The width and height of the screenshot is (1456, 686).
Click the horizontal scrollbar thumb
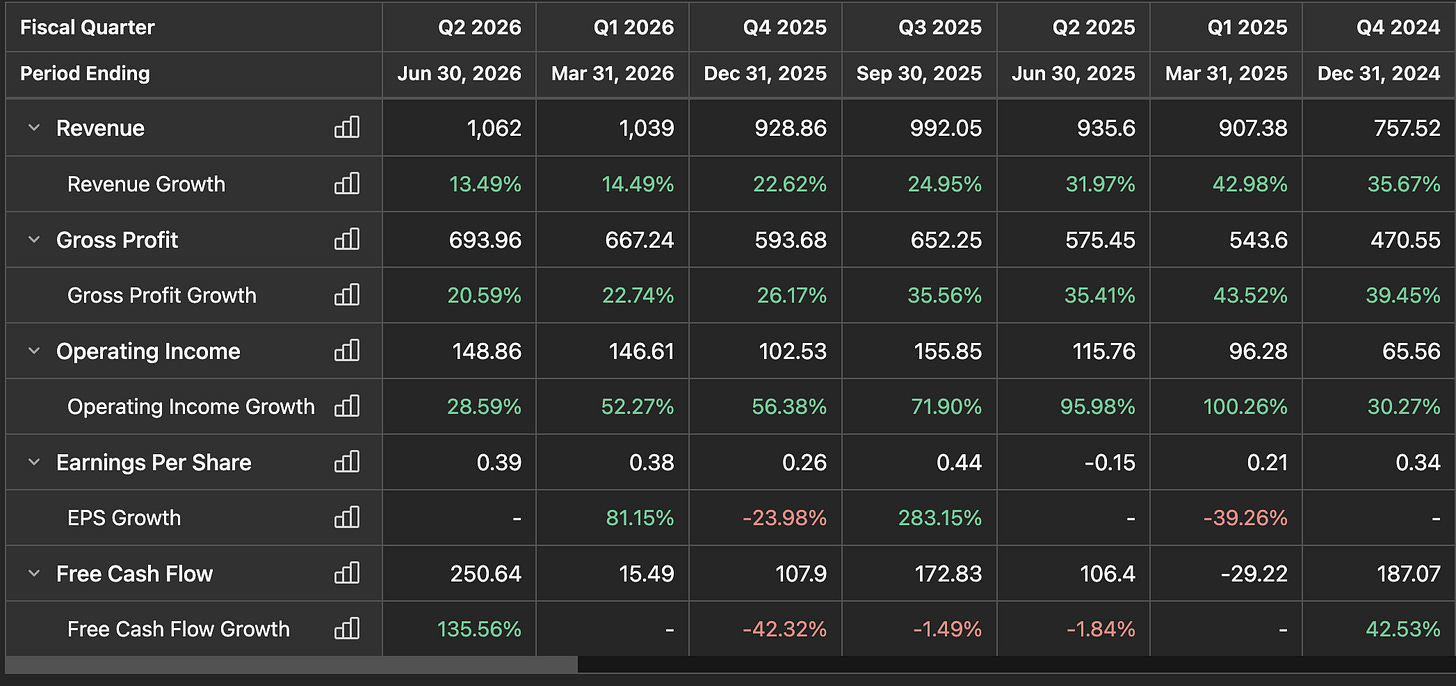tap(291, 664)
